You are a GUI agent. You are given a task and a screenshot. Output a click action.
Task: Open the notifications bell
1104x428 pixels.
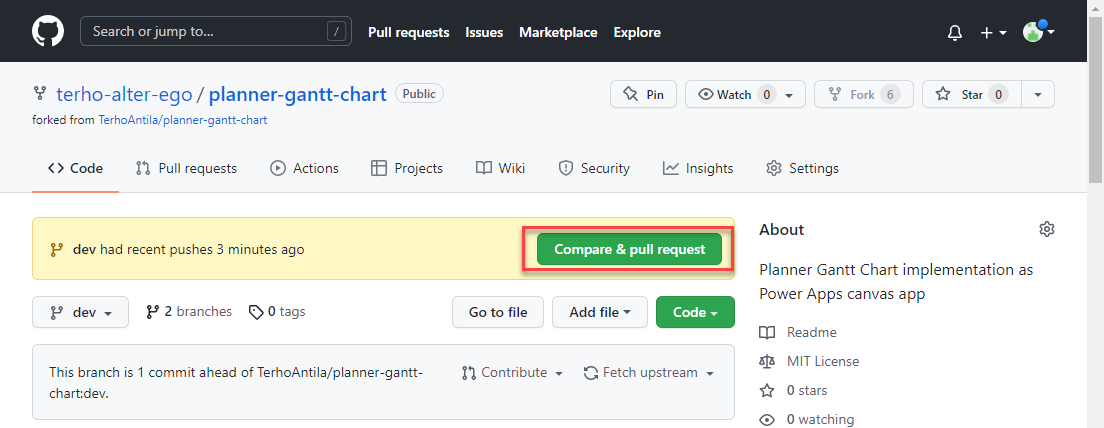pos(954,32)
